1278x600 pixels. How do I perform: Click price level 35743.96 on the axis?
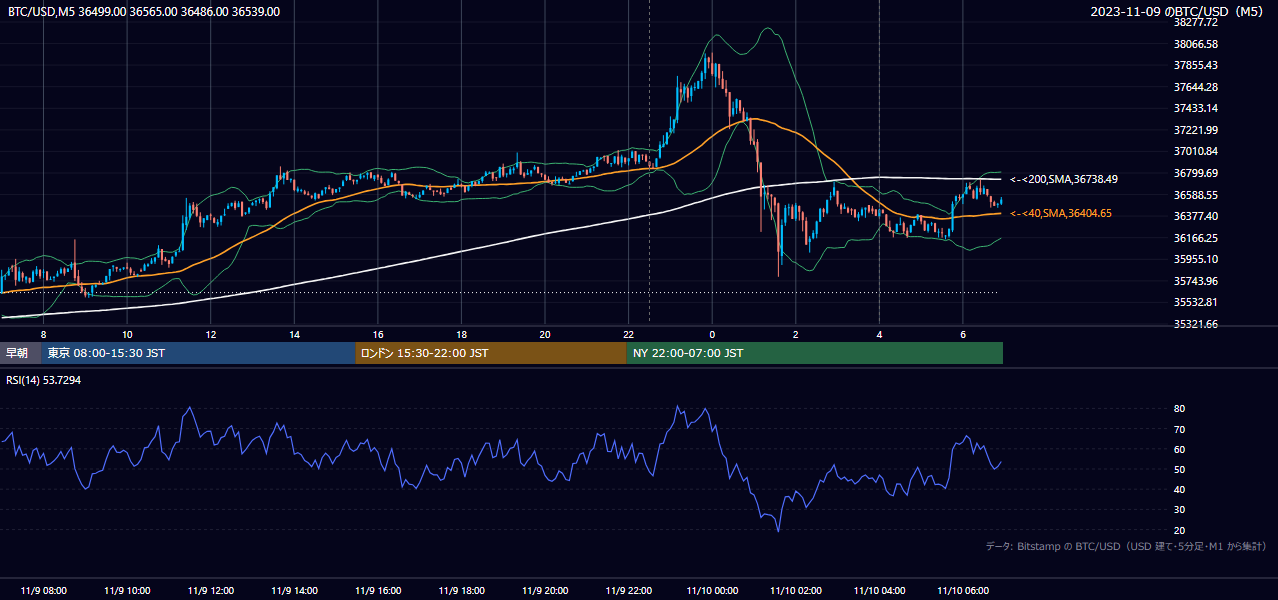pos(1195,281)
